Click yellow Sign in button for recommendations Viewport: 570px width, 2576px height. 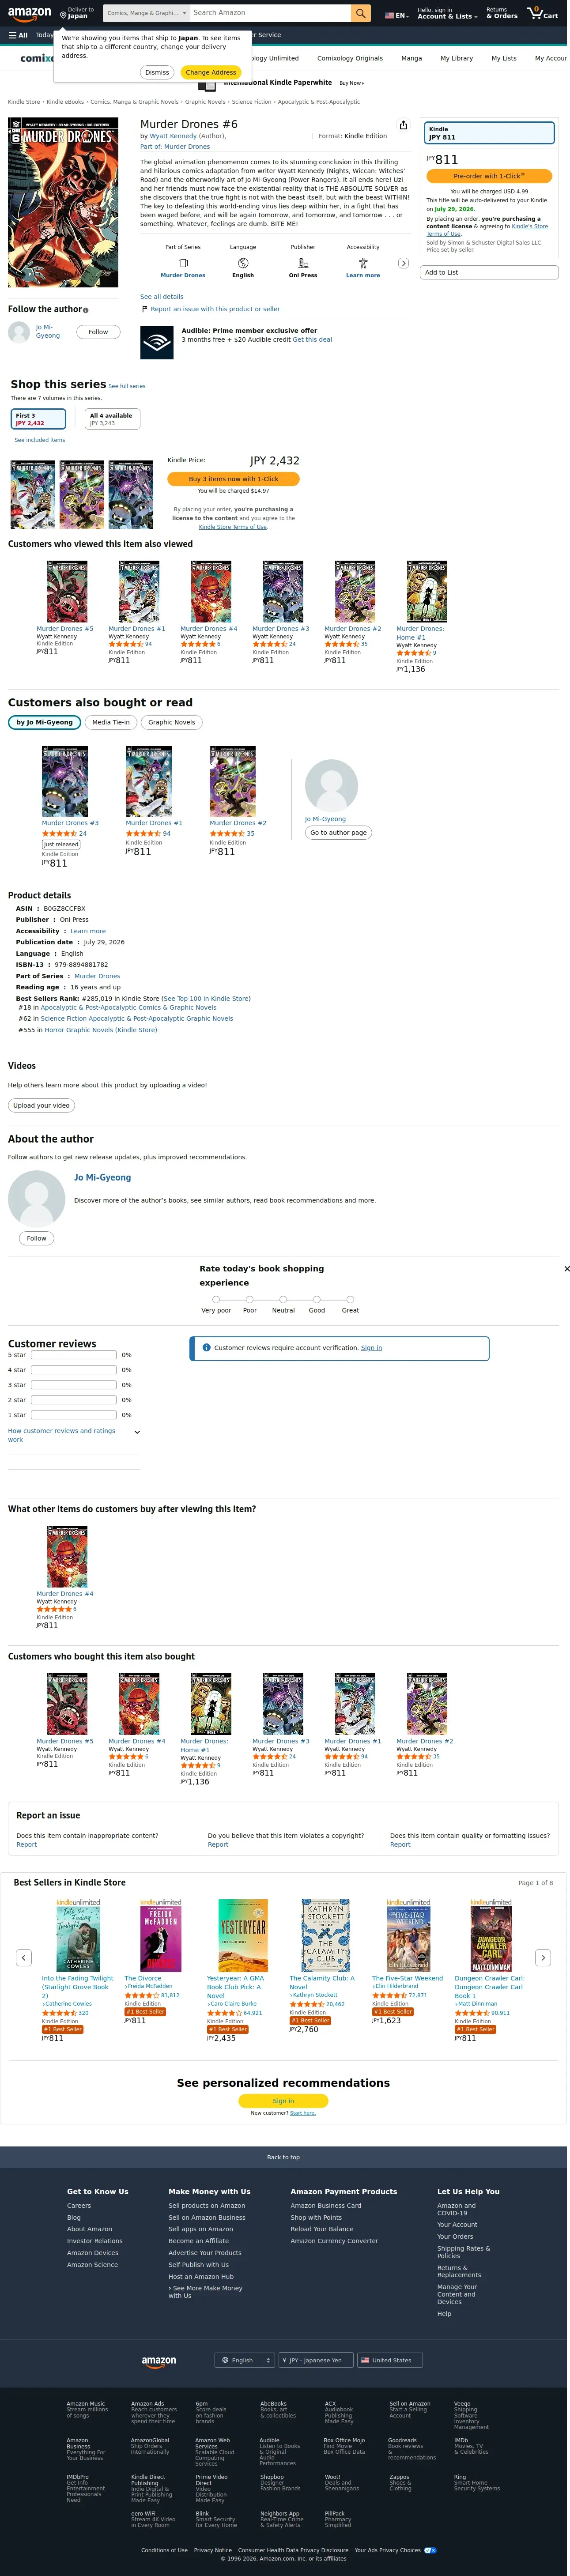(284, 2100)
